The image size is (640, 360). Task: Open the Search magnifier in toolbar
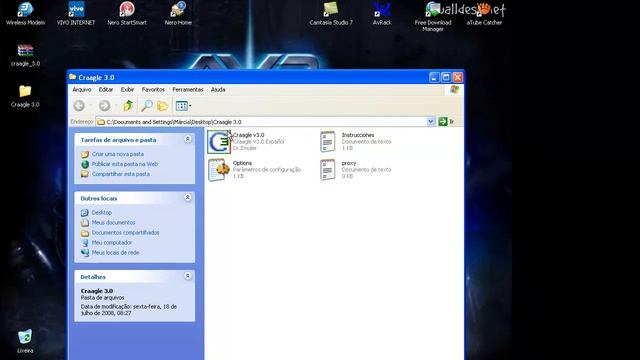tap(146, 106)
